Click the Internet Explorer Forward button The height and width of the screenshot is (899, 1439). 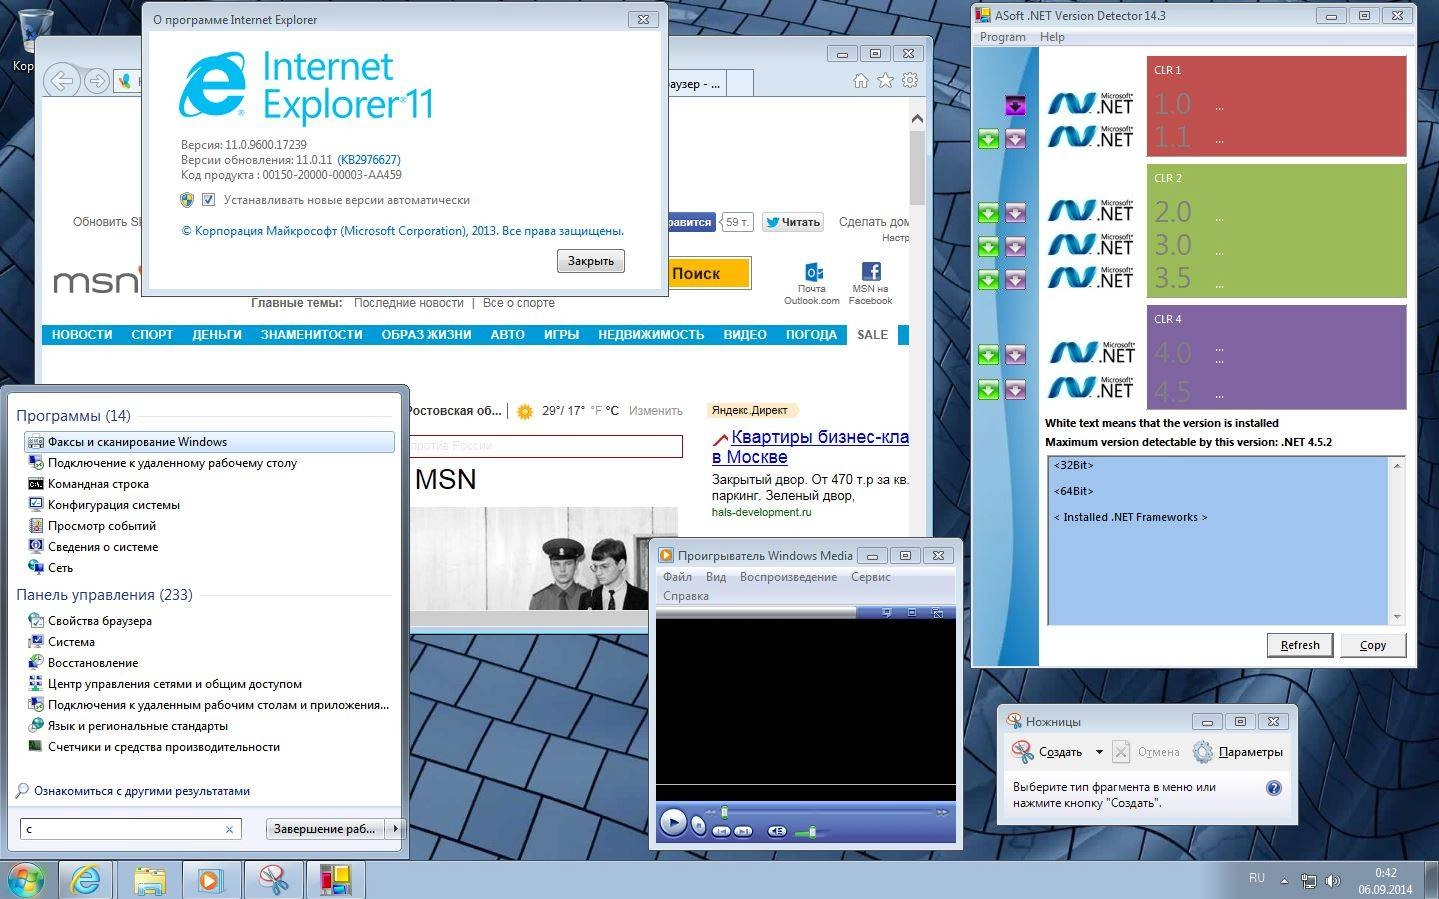pos(96,81)
